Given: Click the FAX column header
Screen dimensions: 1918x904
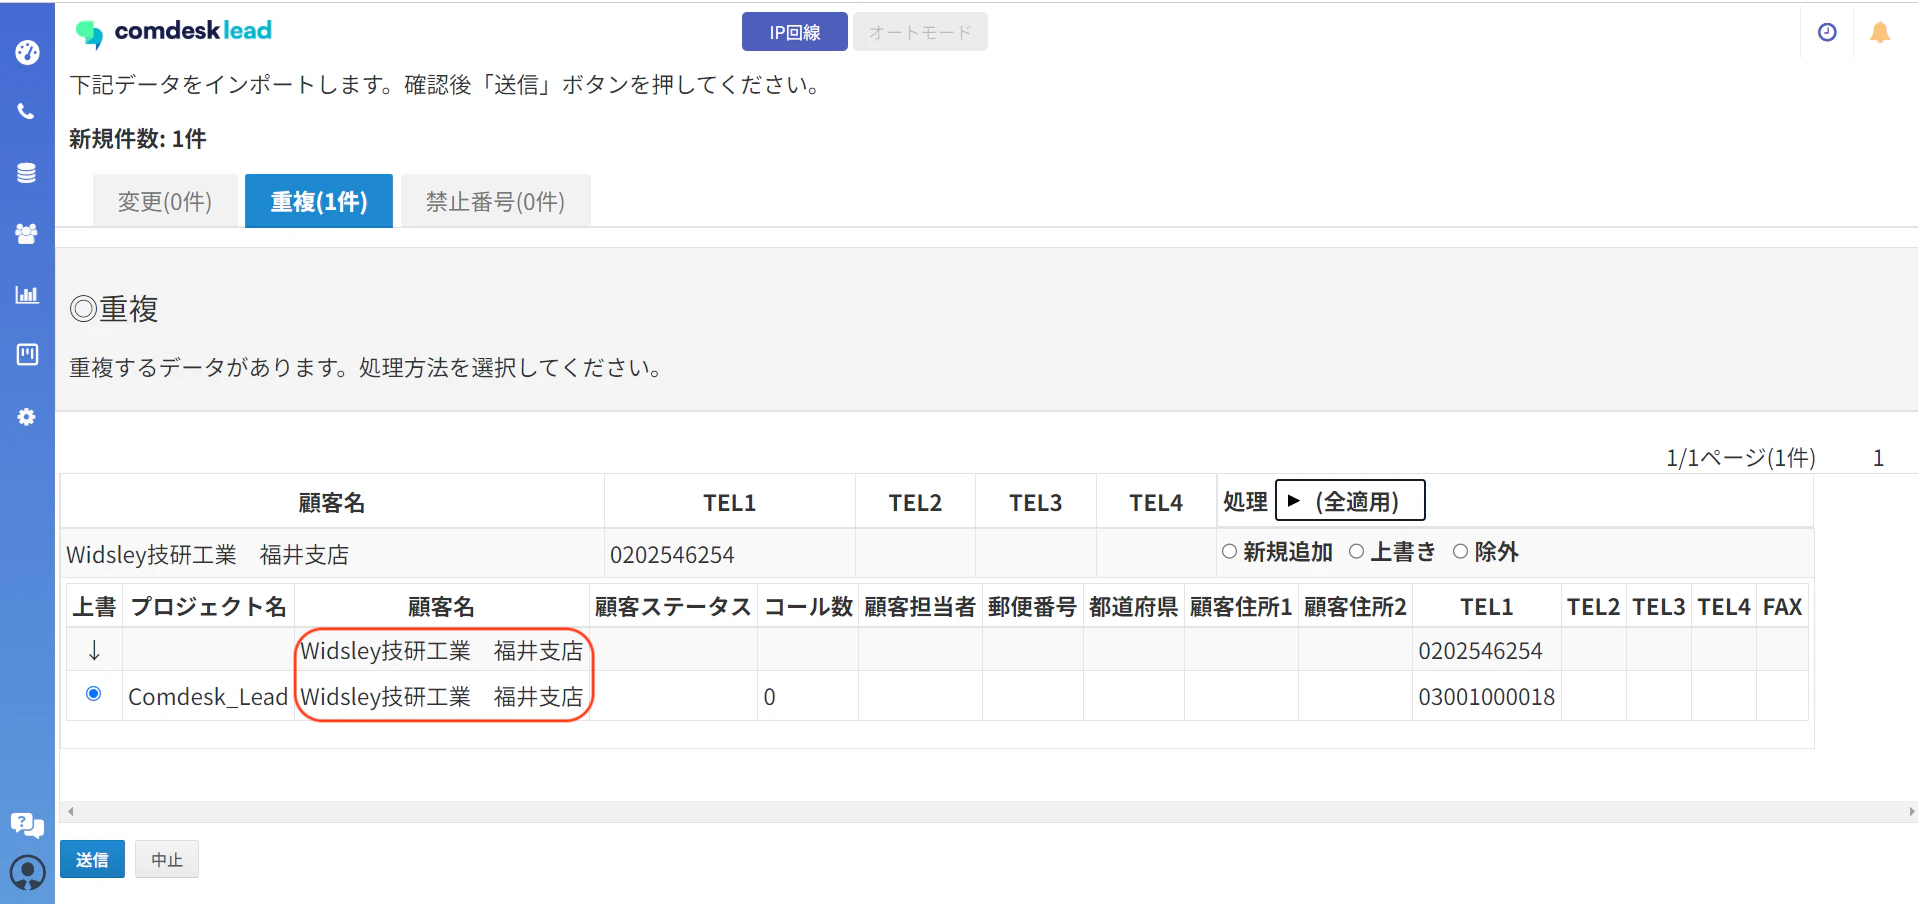Looking at the screenshot, I should (x=1782, y=607).
